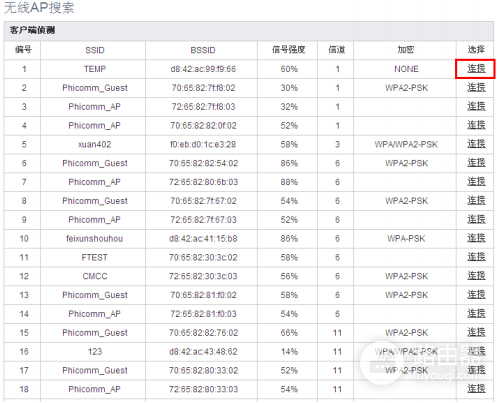Image resolution: width=500 pixels, height=403 pixels.
Task: Select BSSID 70:65:82:82:76:02
Action: point(203,333)
